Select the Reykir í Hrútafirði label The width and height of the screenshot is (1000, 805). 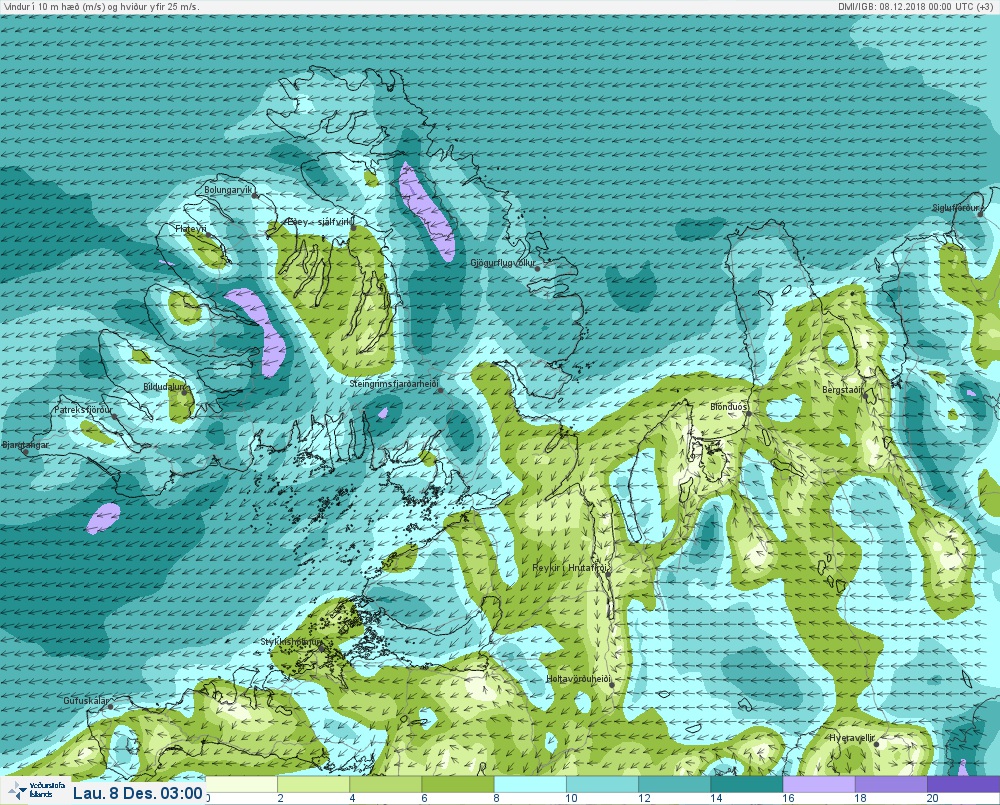pyautogui.click(x=571, y=568)
